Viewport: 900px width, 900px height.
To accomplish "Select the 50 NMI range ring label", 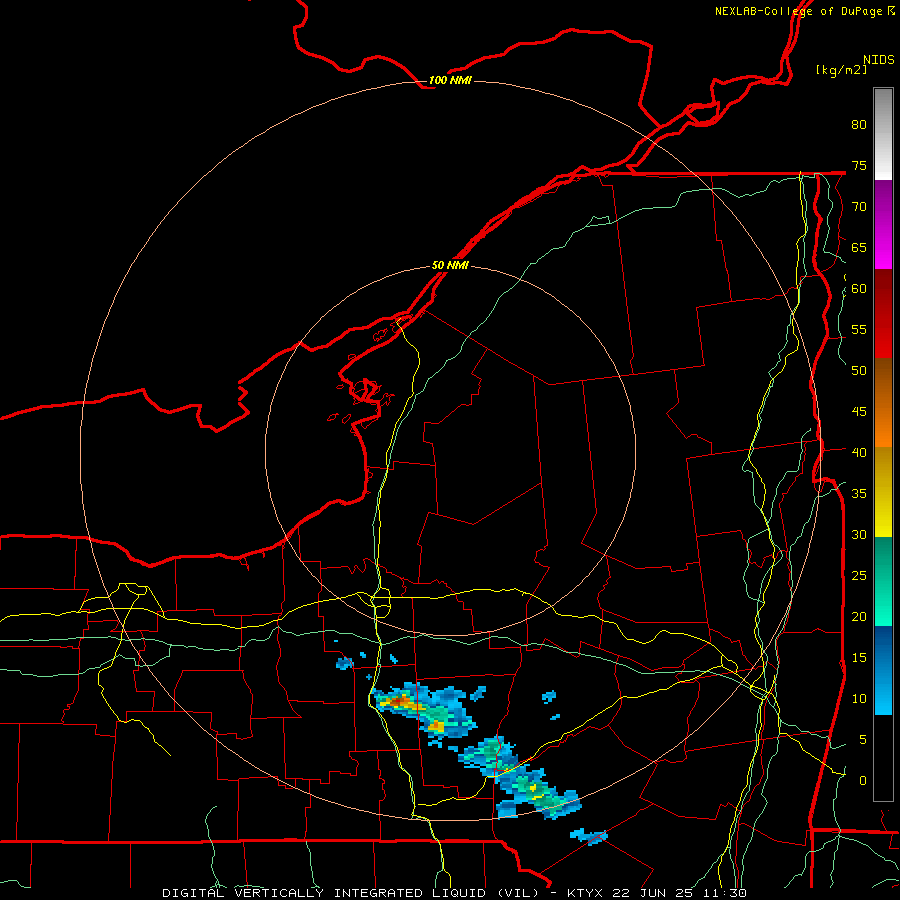I will click(450, 265).
